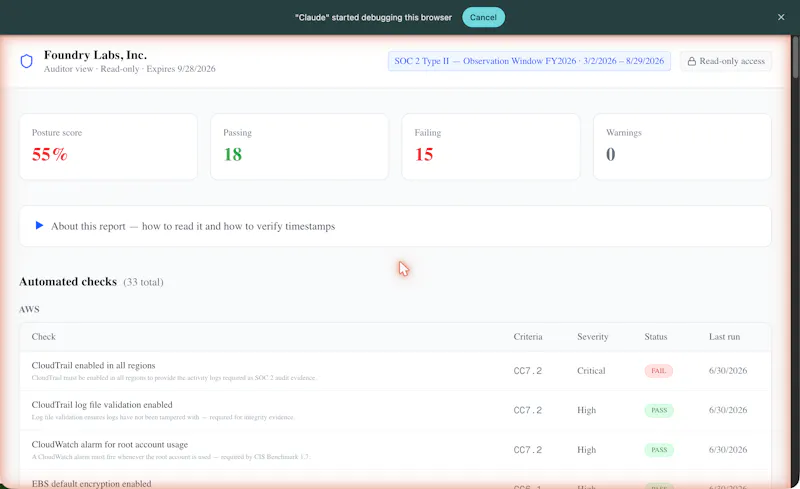Dismiss the debugging banner with the X
Image resolution: width=800 pixels, height=489 pixels.
[x=781, y=17]
